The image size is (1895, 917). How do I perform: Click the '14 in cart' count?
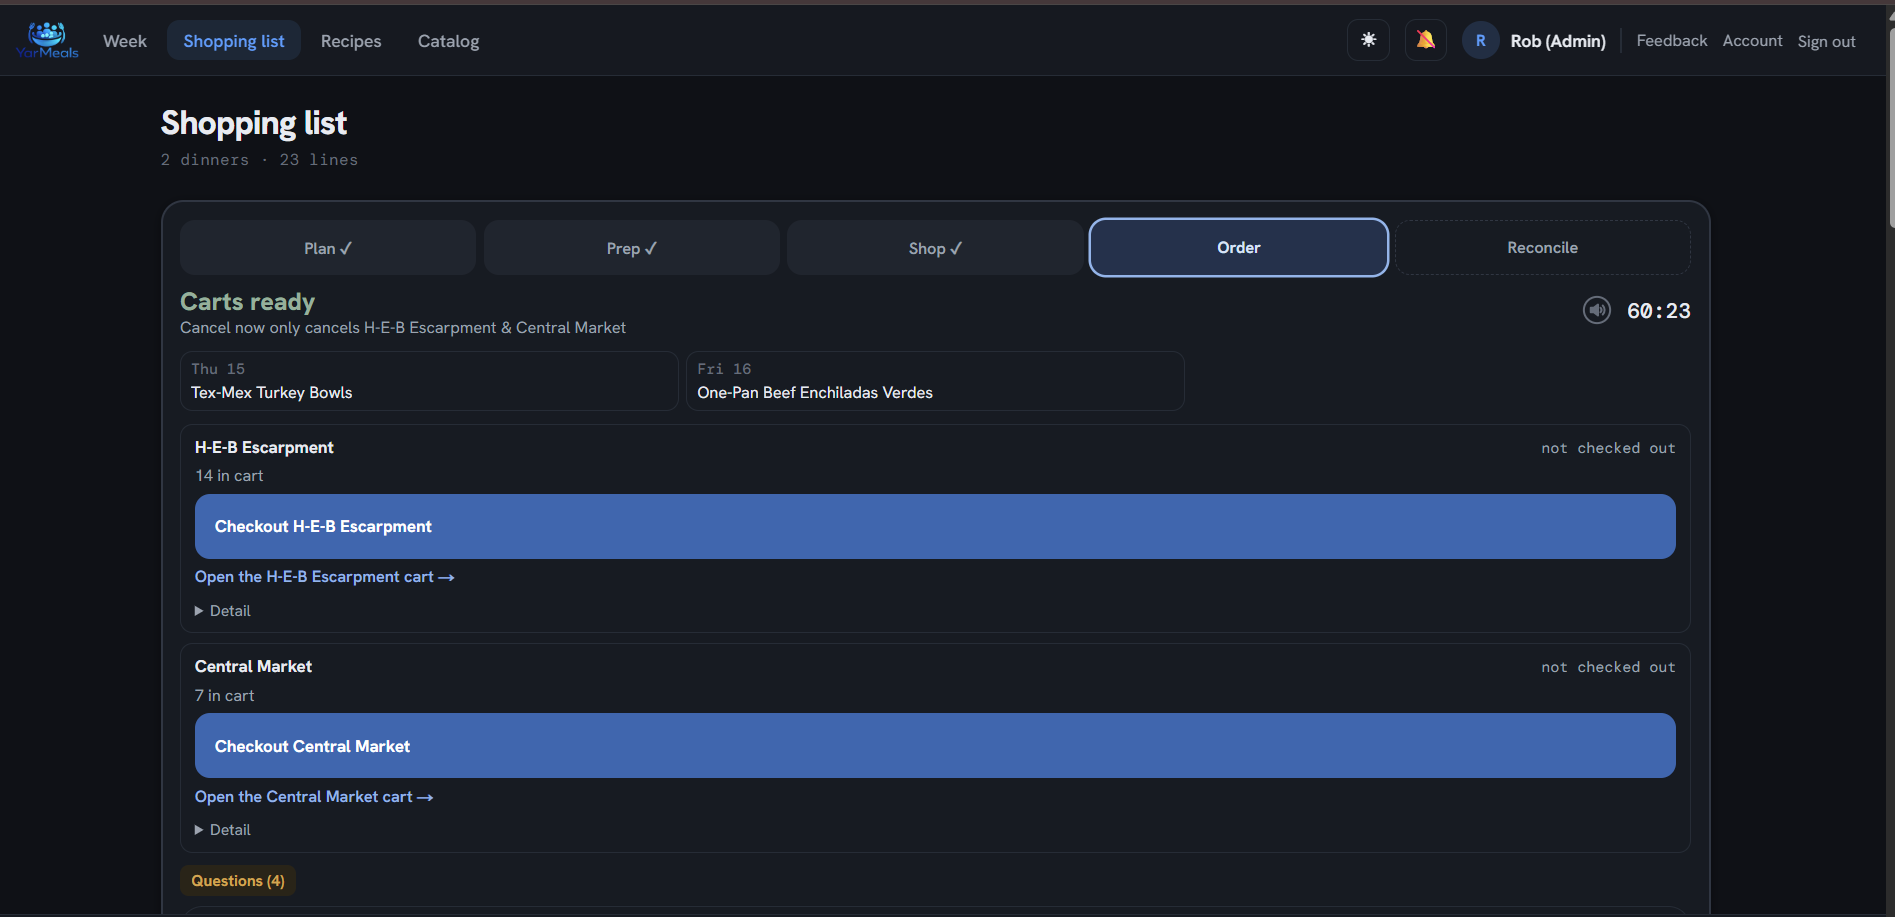[229, 476]
